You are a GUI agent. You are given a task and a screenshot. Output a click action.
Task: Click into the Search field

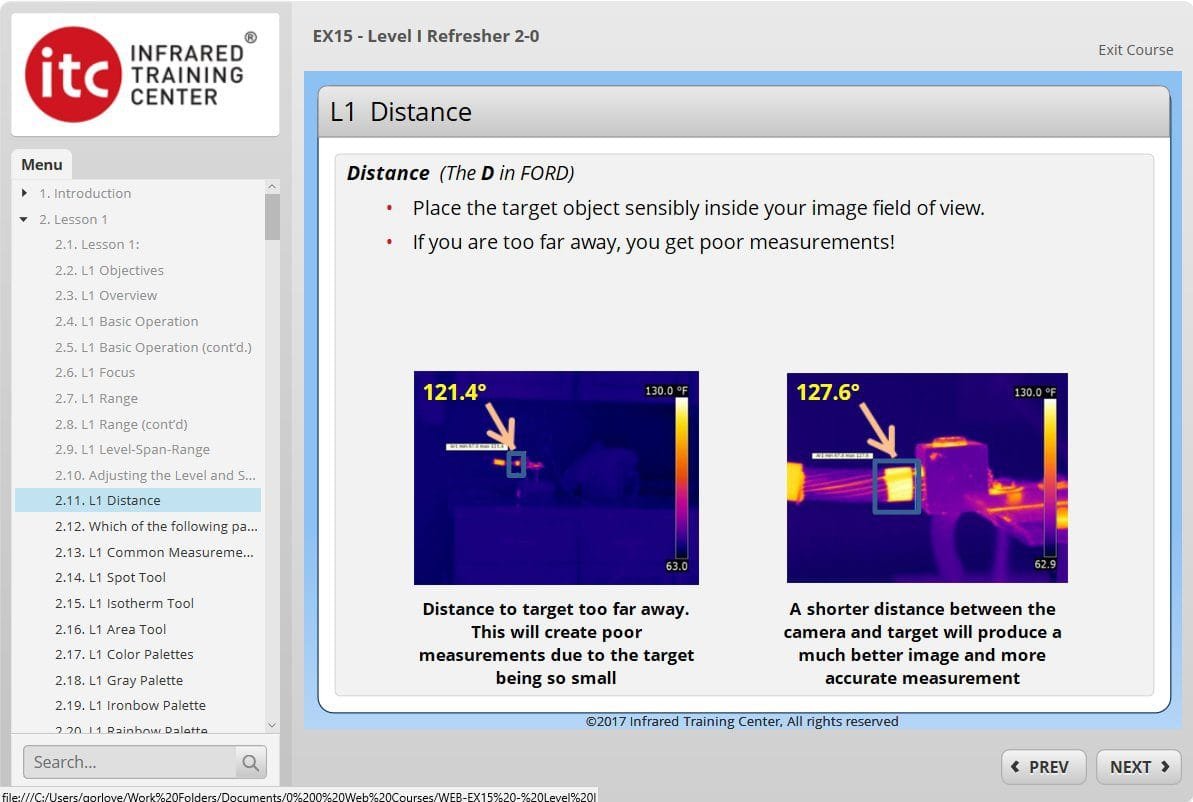(x=130, y=763)
